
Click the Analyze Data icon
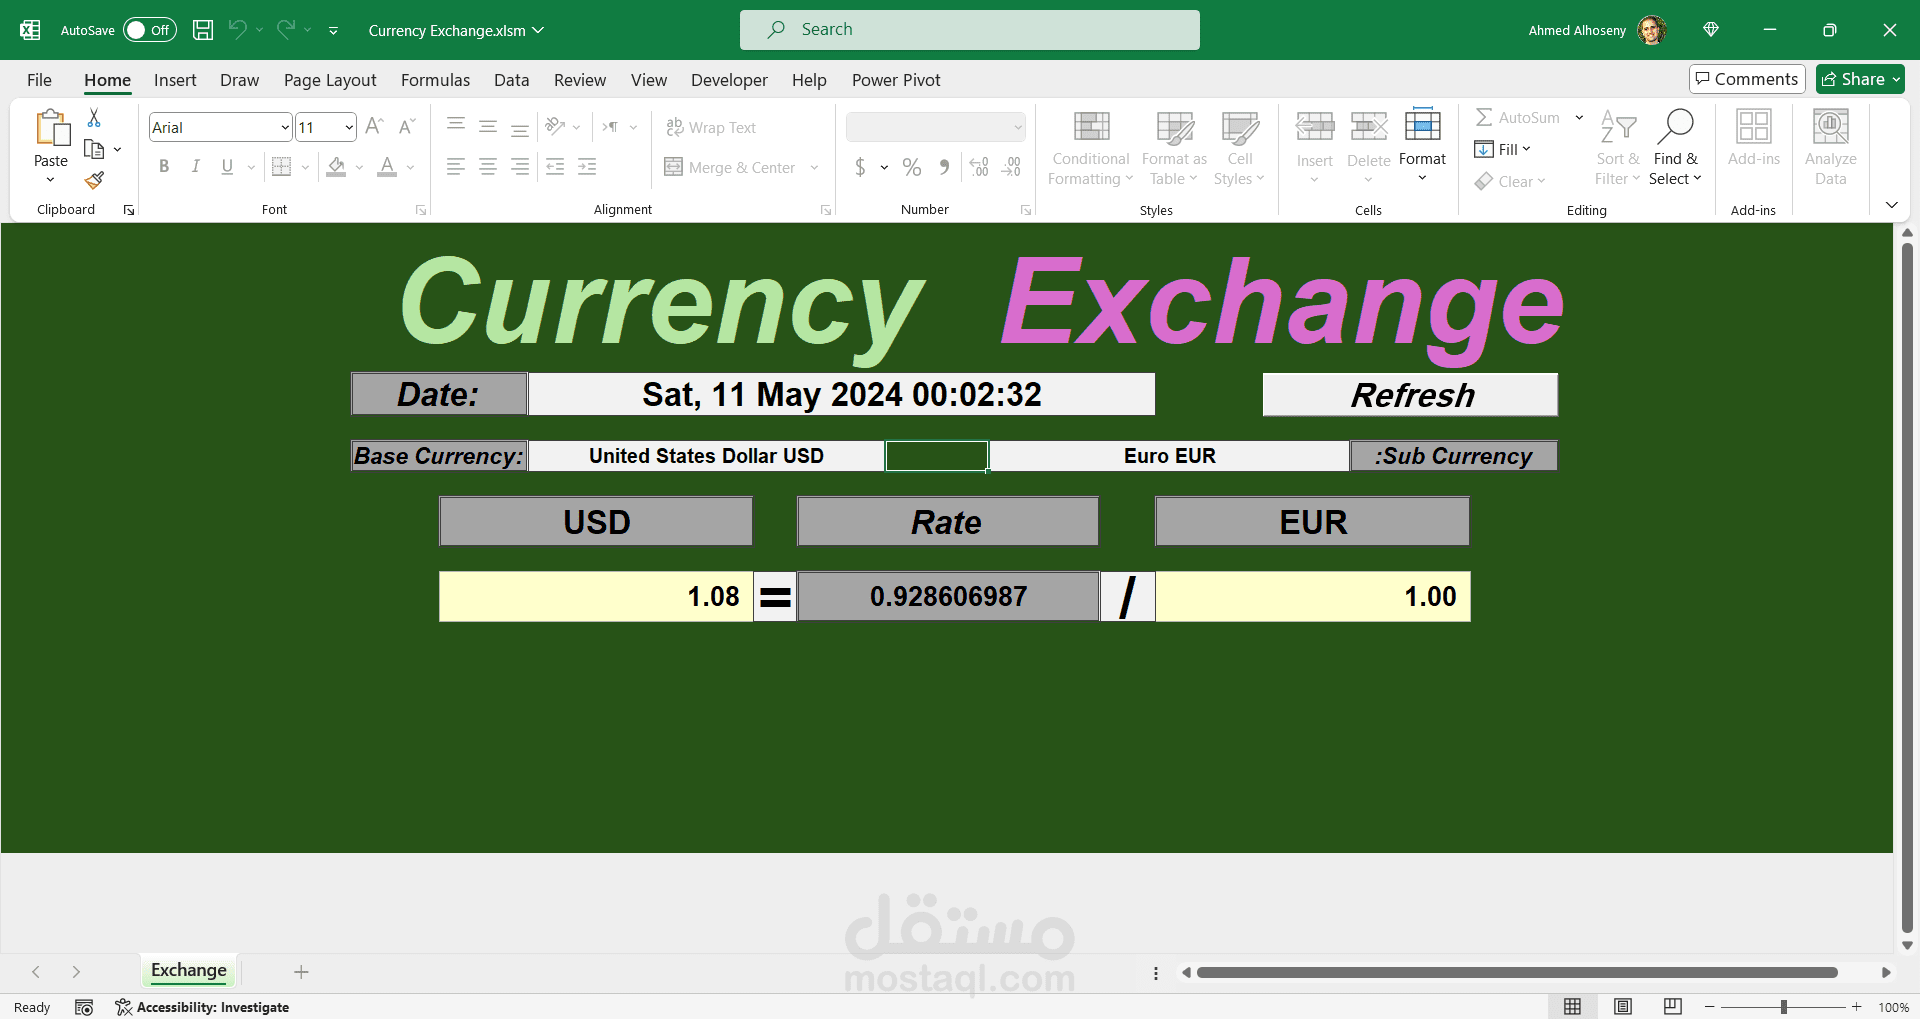click(x=1830, y=148)
